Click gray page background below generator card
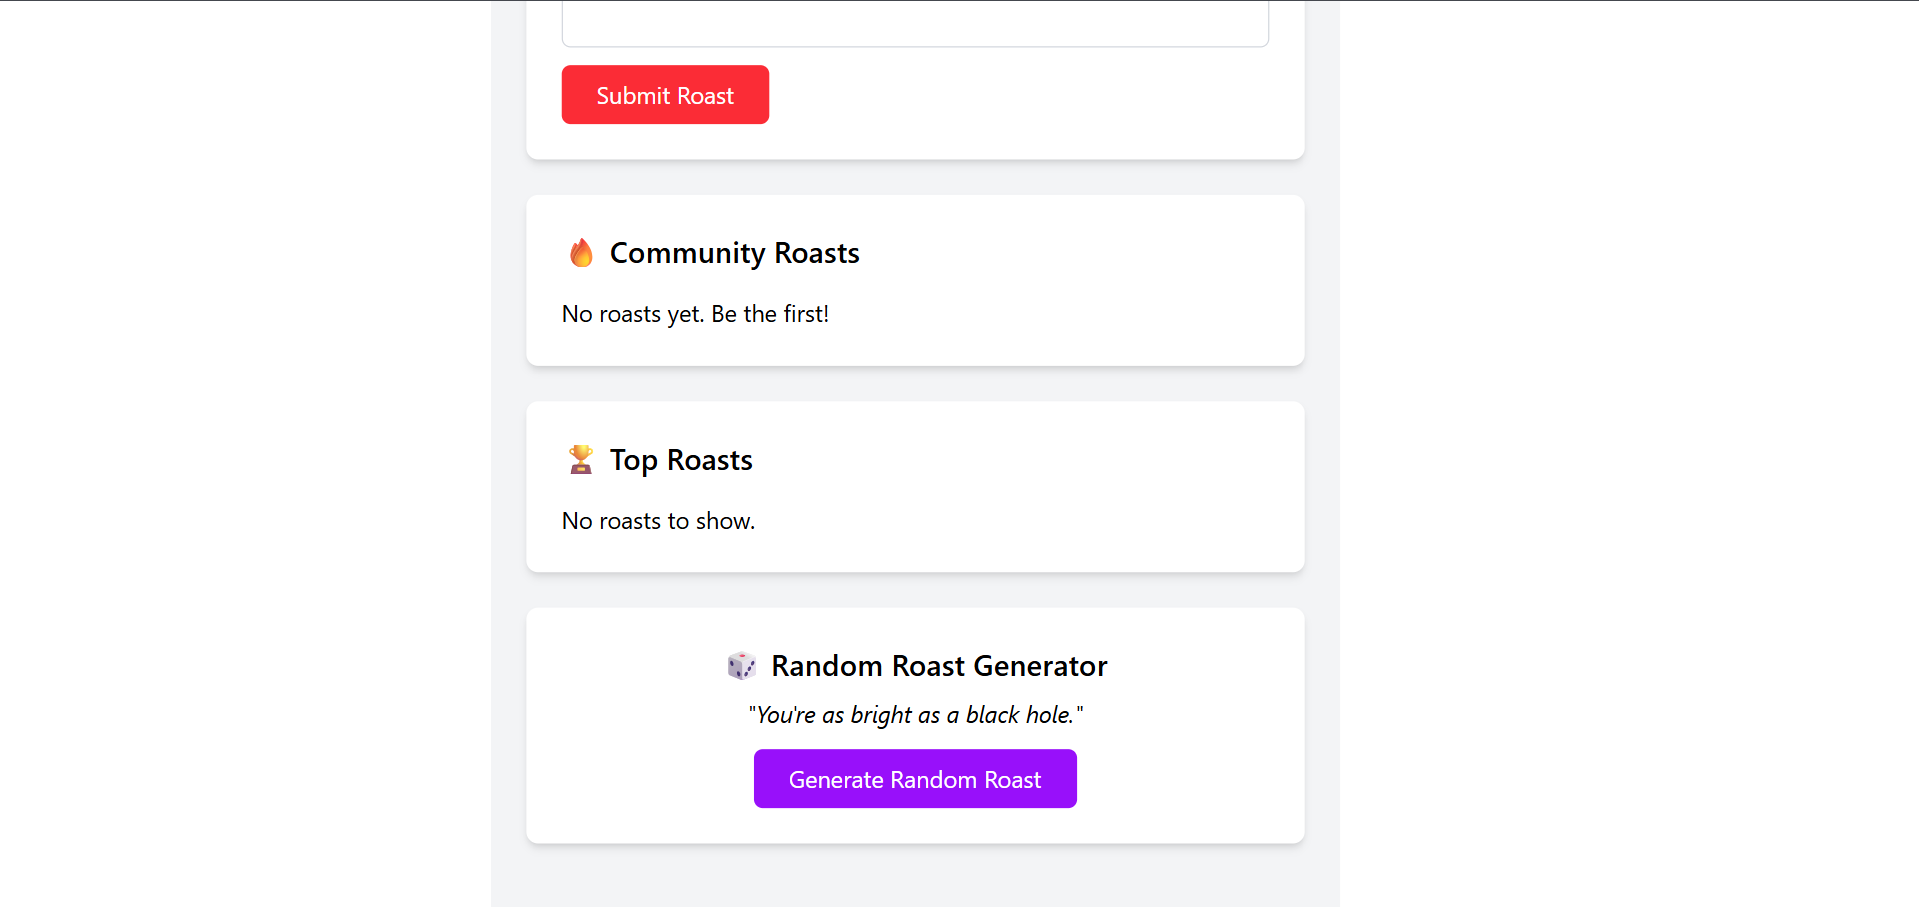 (915, 876)
